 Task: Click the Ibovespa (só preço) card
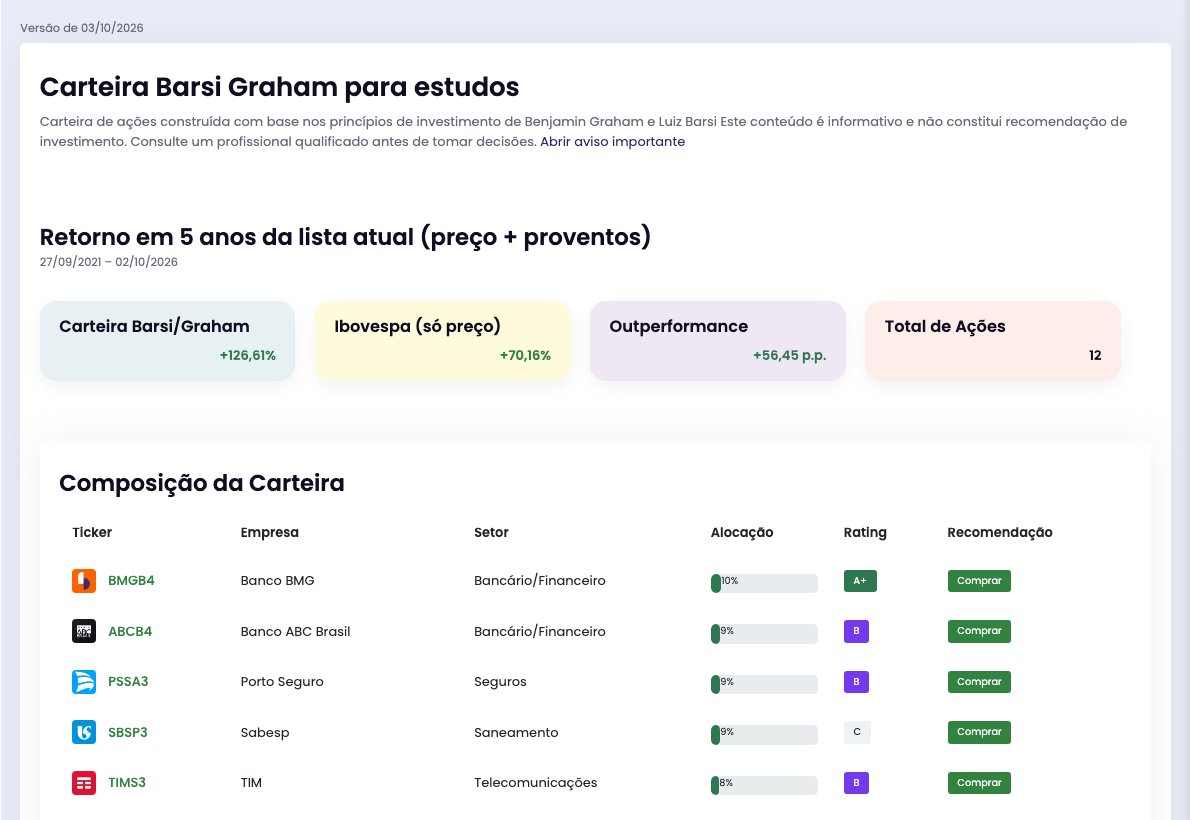pos(442,341)
